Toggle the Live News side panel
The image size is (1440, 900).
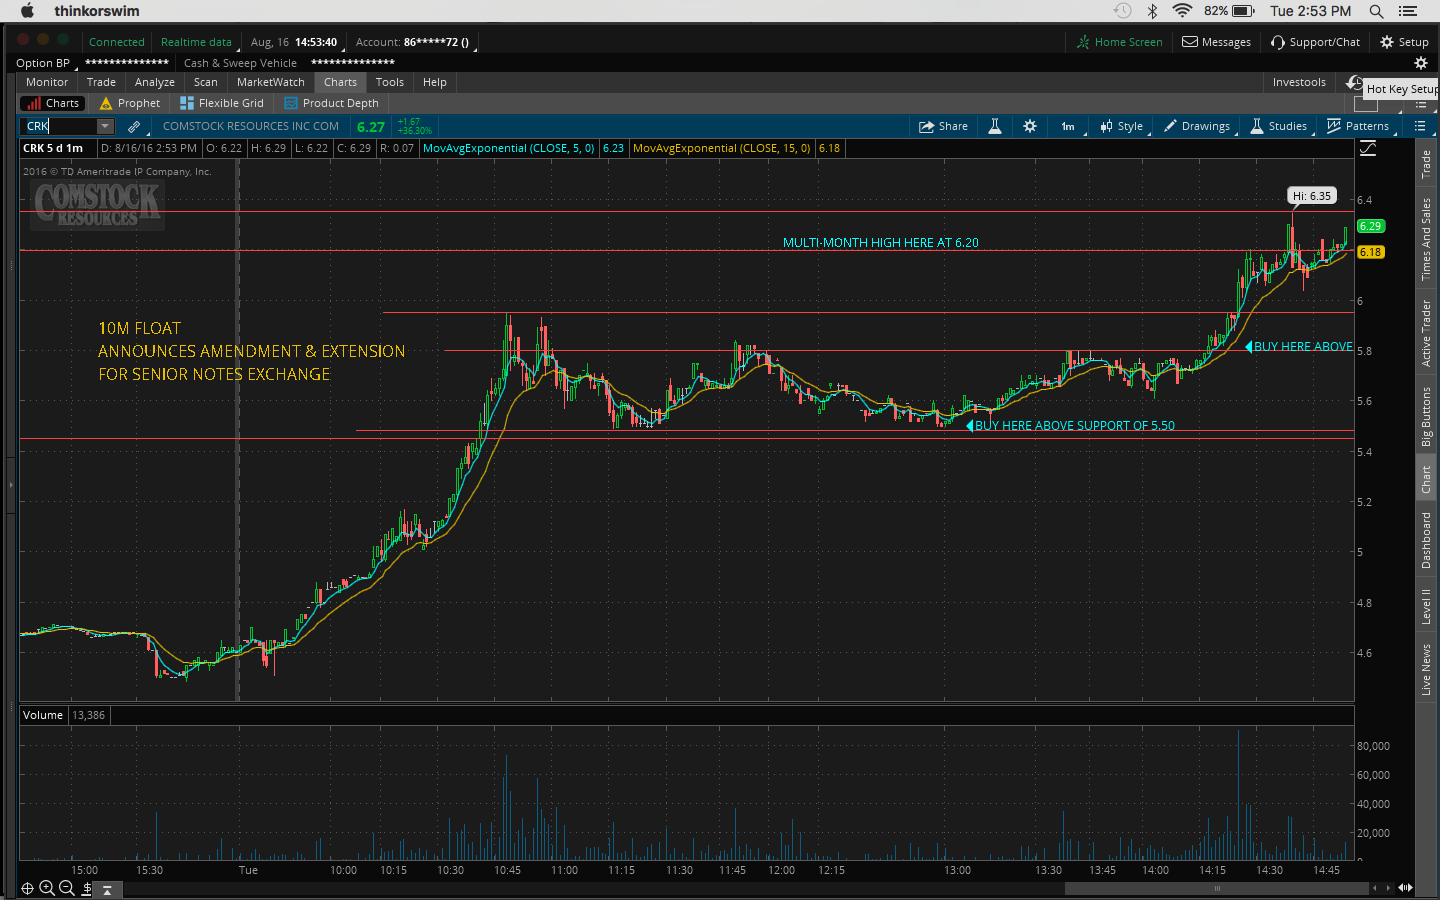click(x=1426, y=669)
